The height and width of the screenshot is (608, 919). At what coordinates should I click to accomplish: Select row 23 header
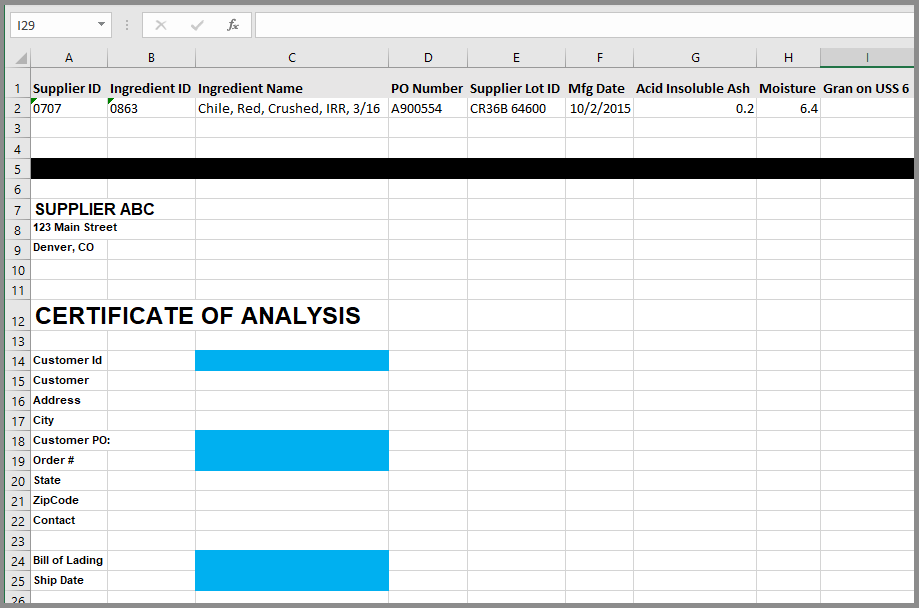pos(18,541)
